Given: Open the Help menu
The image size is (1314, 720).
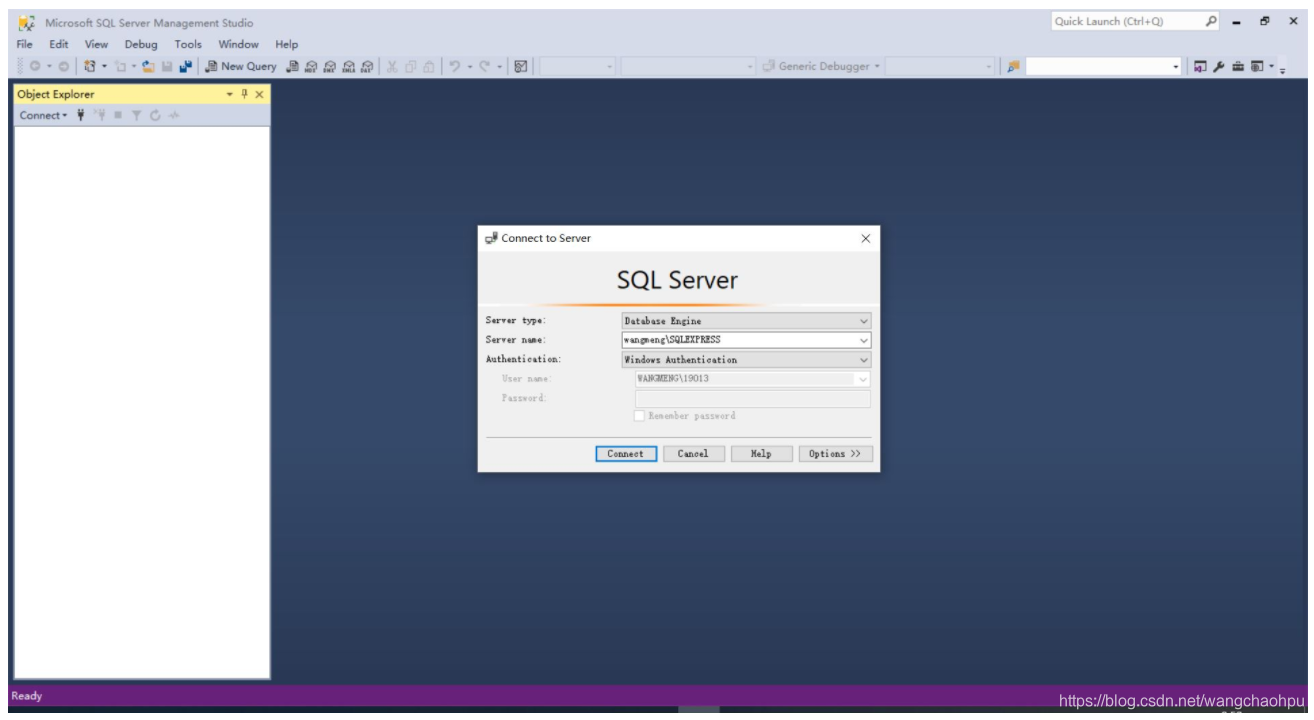Looking at the screenshot, I should click(287, 44).
